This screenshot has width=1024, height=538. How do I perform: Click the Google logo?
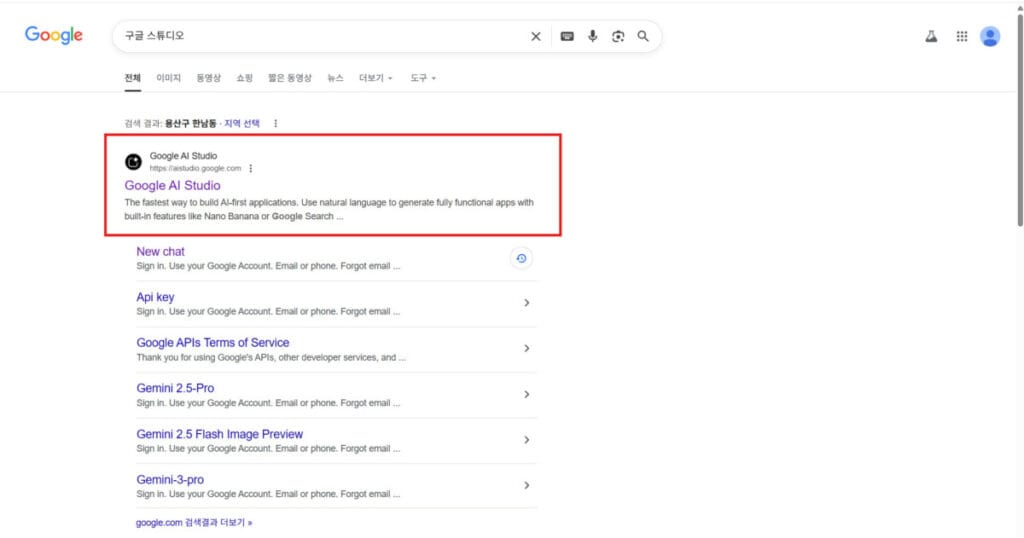[54, 36]
